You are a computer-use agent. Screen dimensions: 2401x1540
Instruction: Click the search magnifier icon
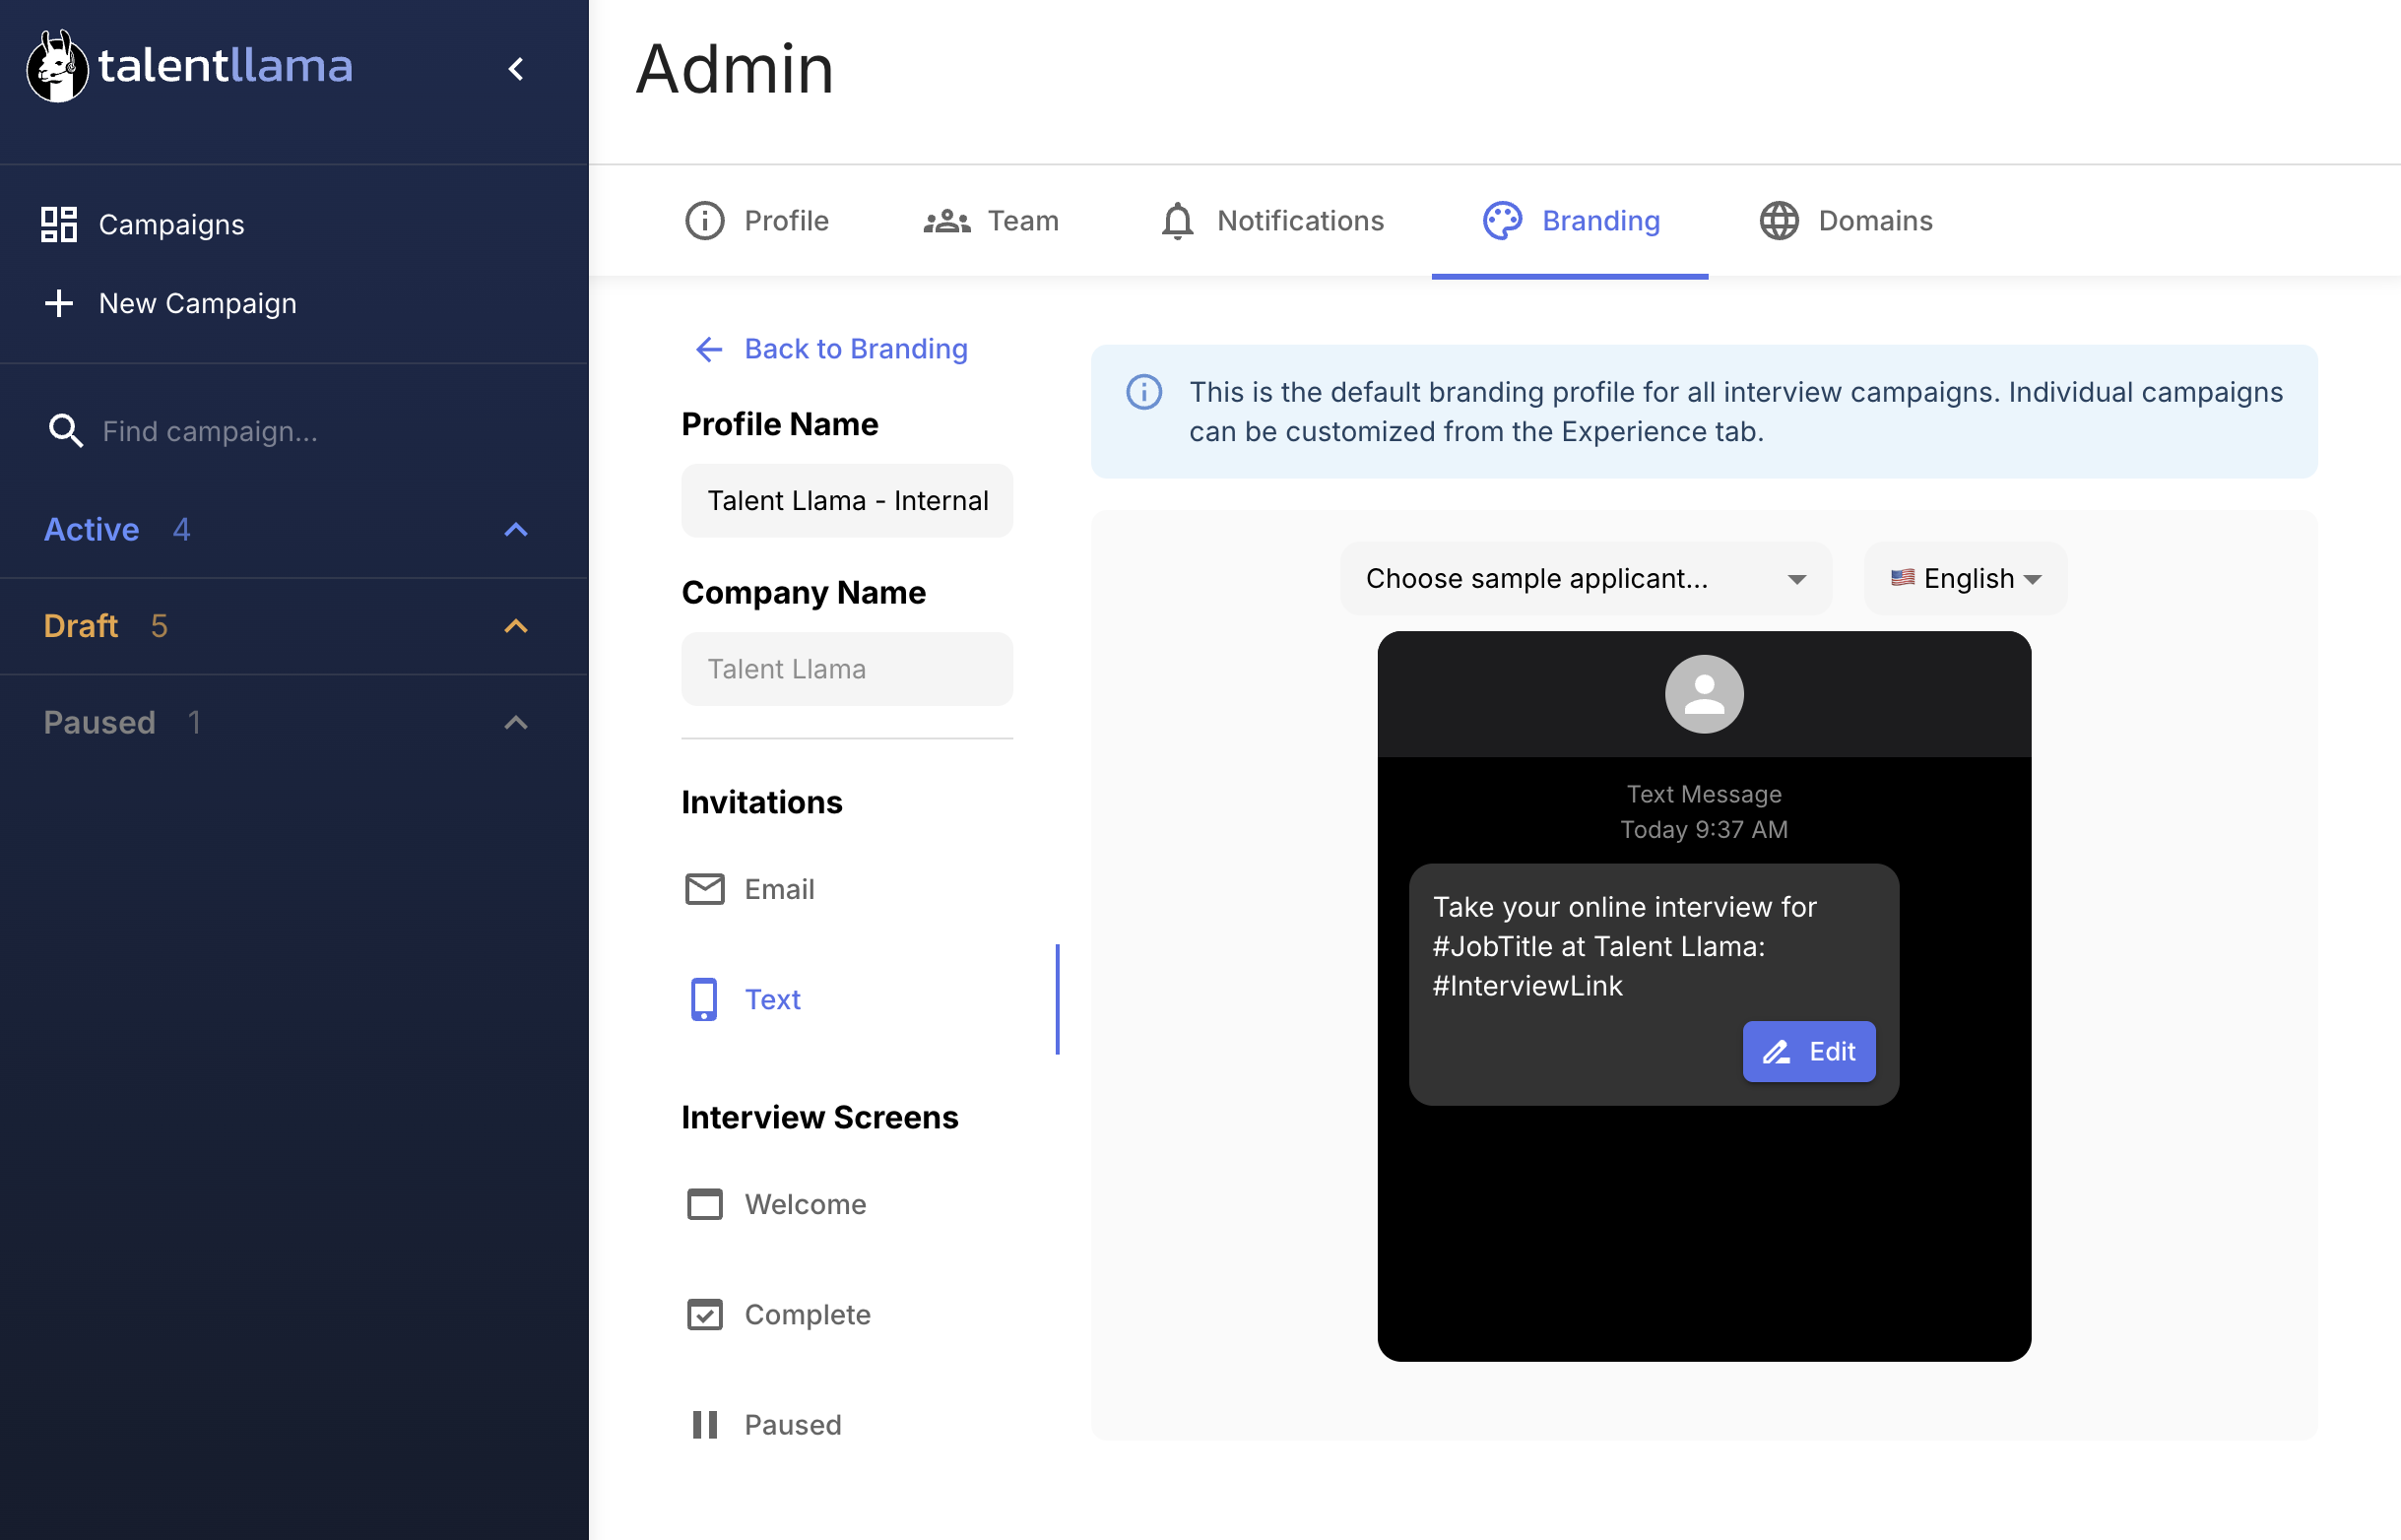pos(65,431)
